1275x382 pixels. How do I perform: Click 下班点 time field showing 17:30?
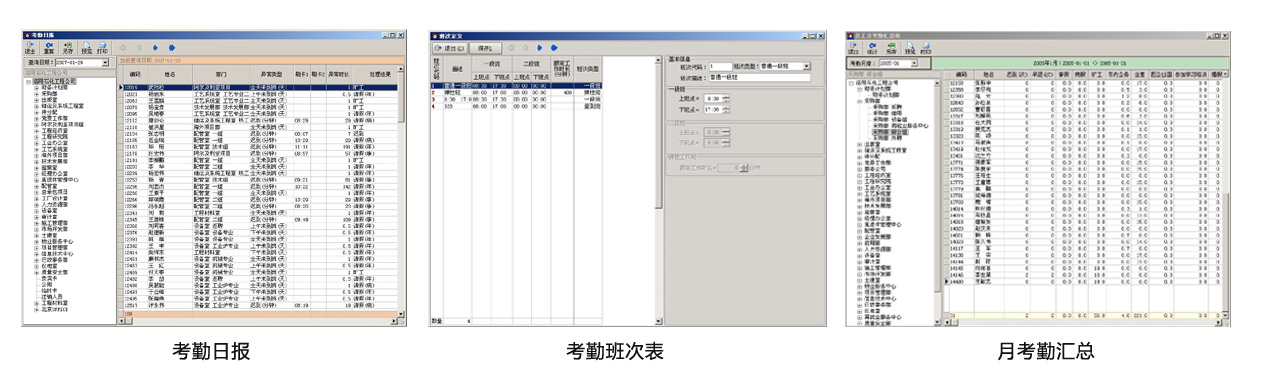(714, 110)
